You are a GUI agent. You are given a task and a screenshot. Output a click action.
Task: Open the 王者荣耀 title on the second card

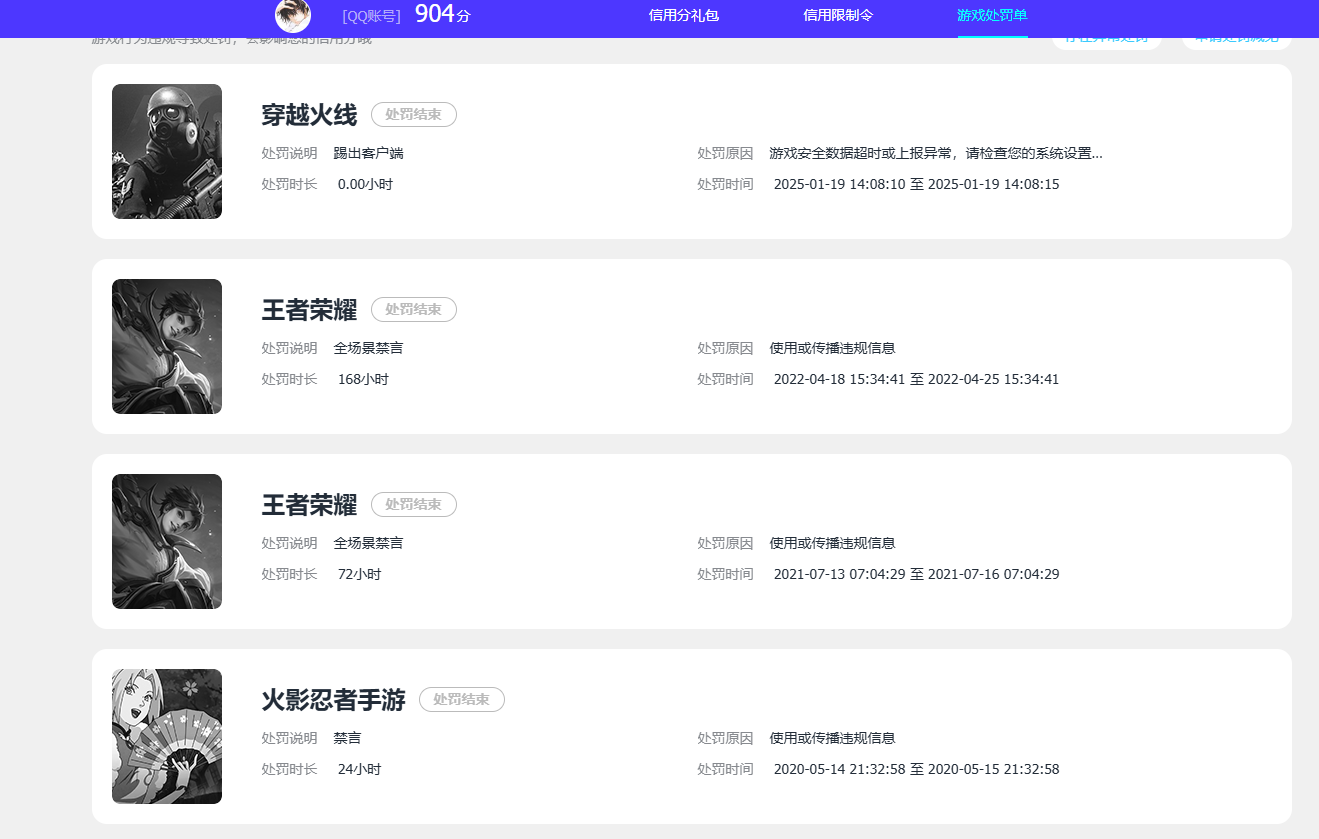click(309, 504)
